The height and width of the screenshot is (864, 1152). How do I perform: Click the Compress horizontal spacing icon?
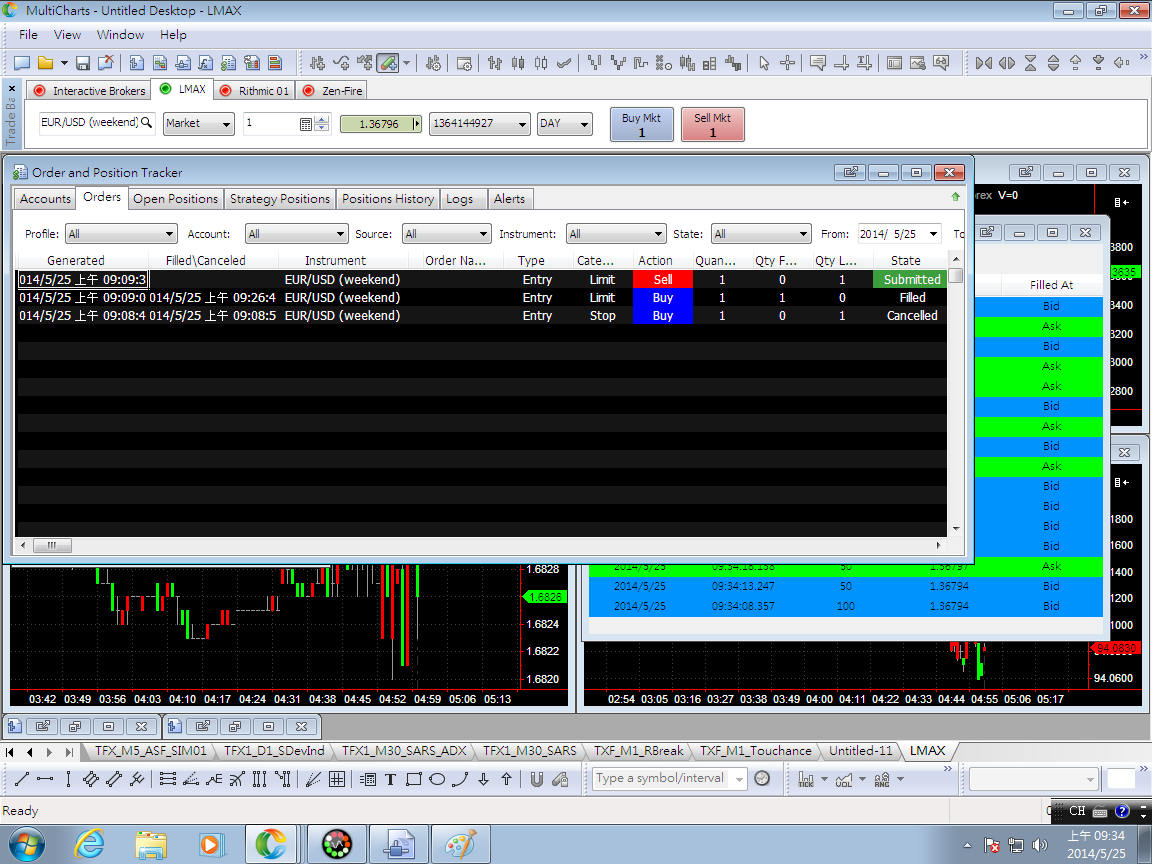(984, 63)
